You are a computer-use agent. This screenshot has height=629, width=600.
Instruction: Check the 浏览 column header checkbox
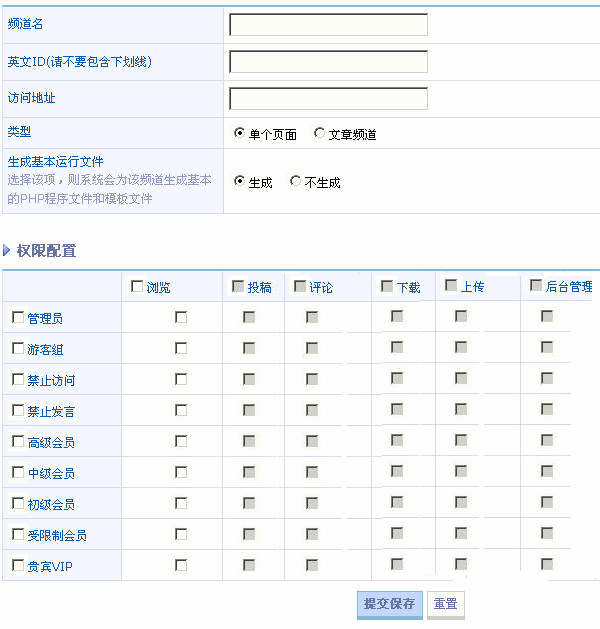tap(137, 287)
